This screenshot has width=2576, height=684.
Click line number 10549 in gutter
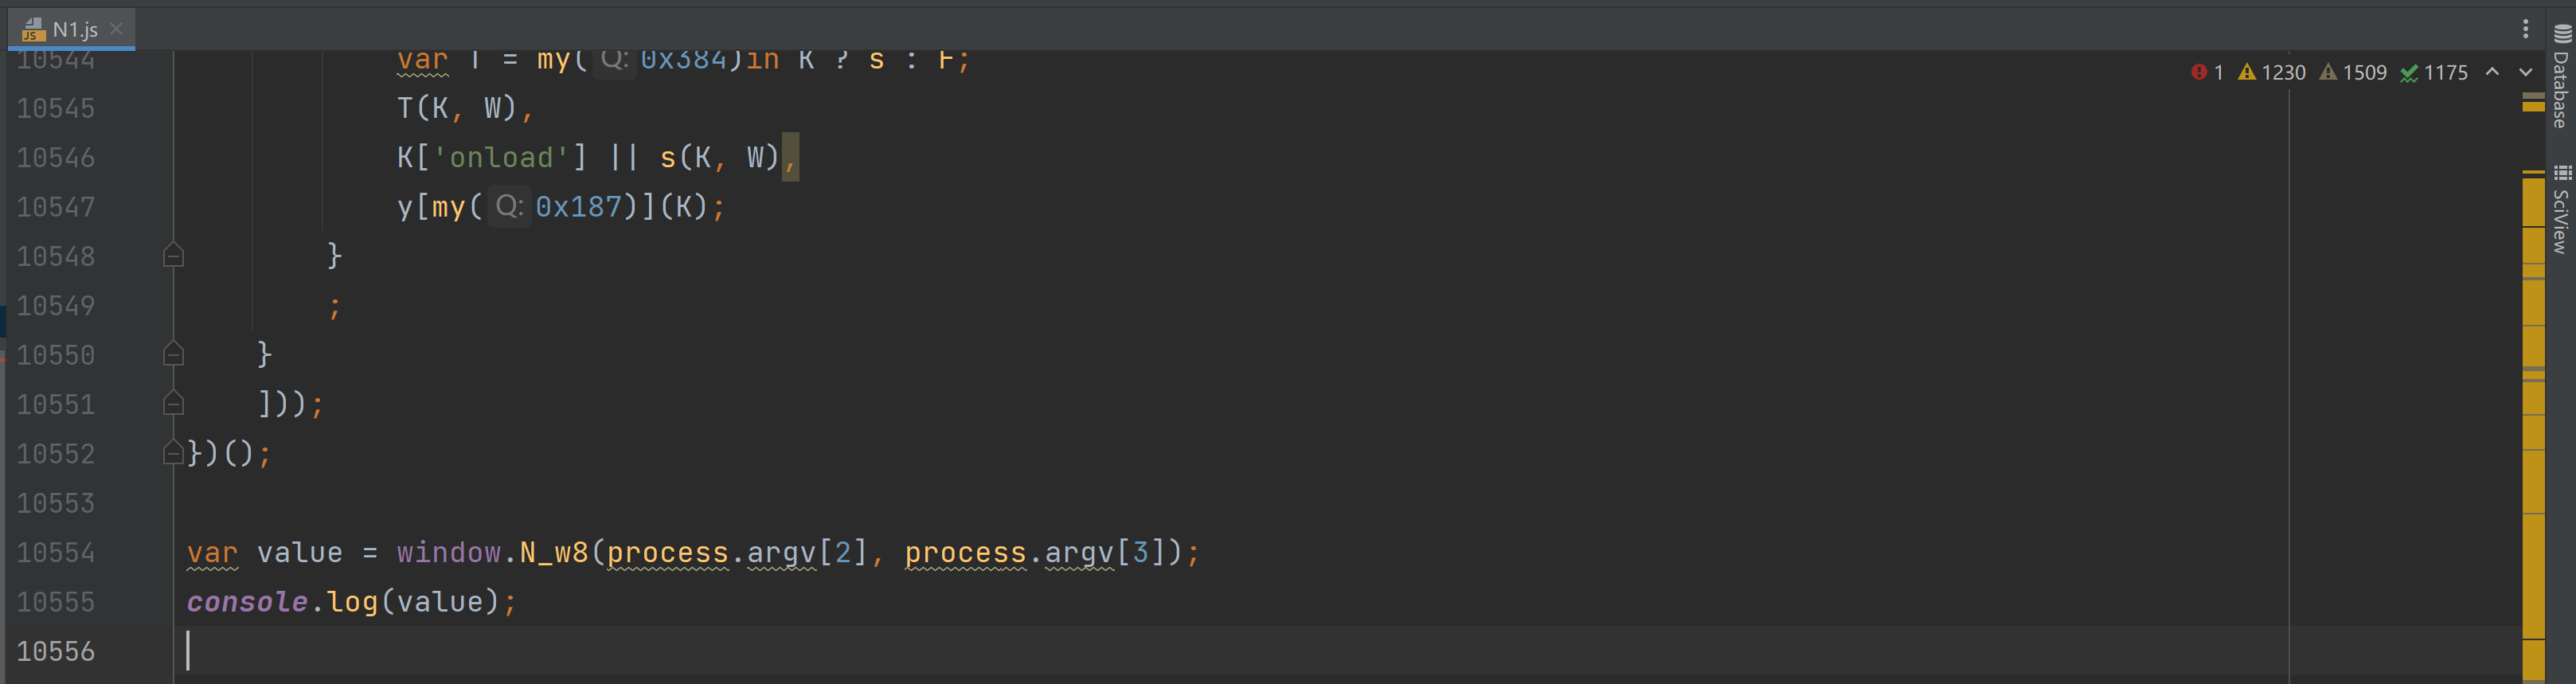(x=56, y=305)
